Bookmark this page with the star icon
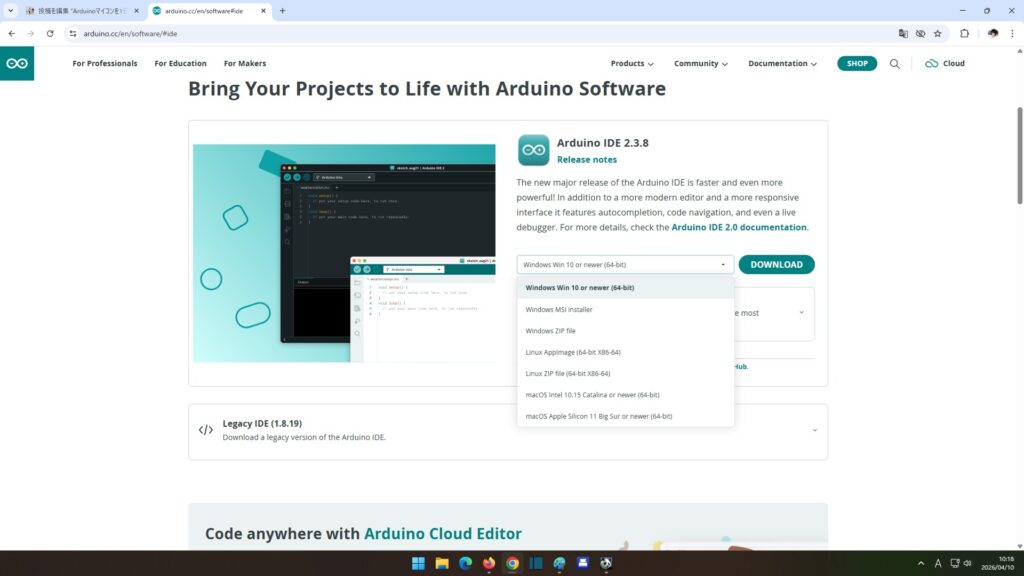Image resolution: width=1024 pixels, height=576 pixels. (x=937, y=33)
